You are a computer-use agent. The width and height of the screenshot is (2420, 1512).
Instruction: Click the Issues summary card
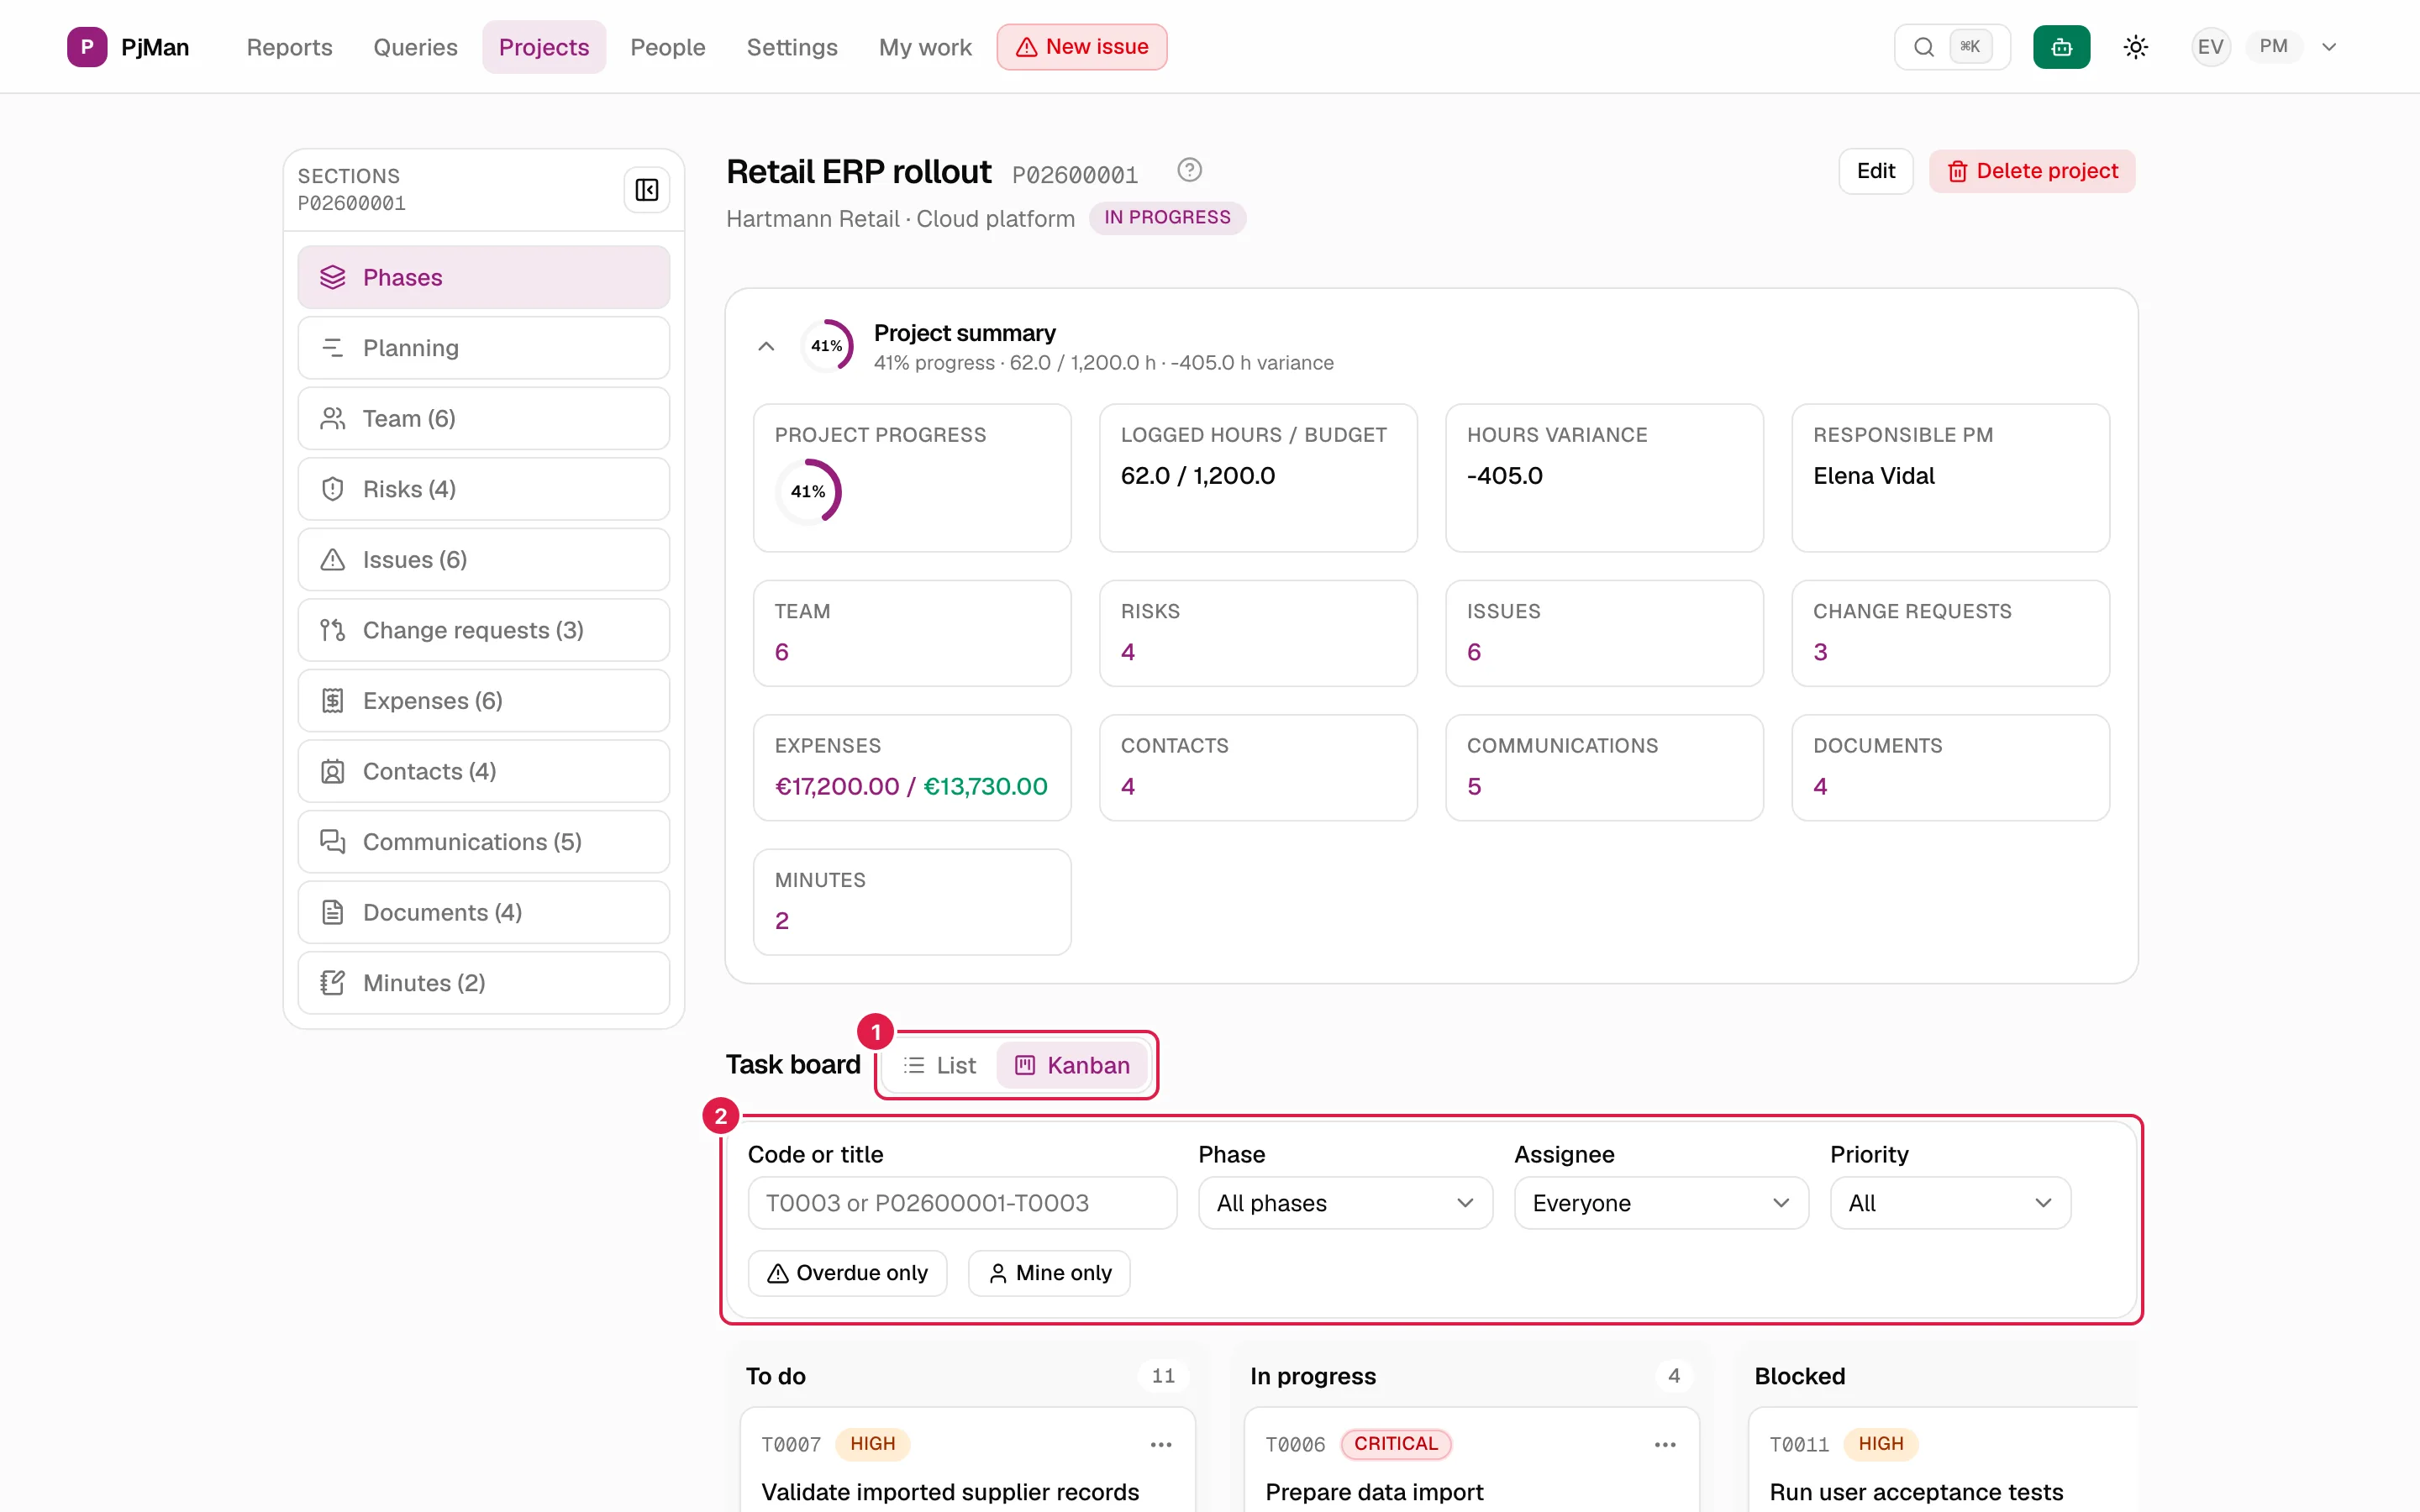coord(1604,633)
